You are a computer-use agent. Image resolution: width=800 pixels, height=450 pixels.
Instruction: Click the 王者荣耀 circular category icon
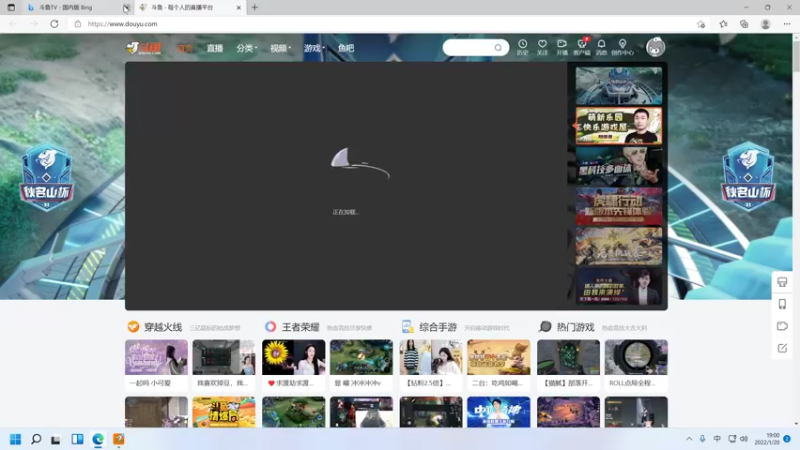point(270,327)
